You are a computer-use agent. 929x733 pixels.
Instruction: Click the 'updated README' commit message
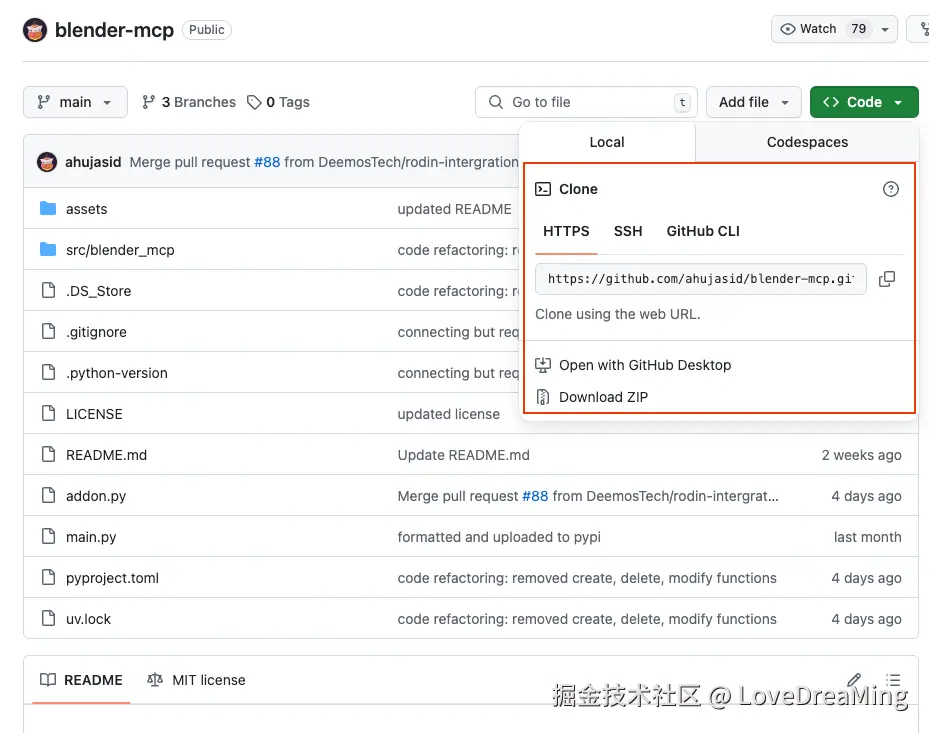(454, 209)
